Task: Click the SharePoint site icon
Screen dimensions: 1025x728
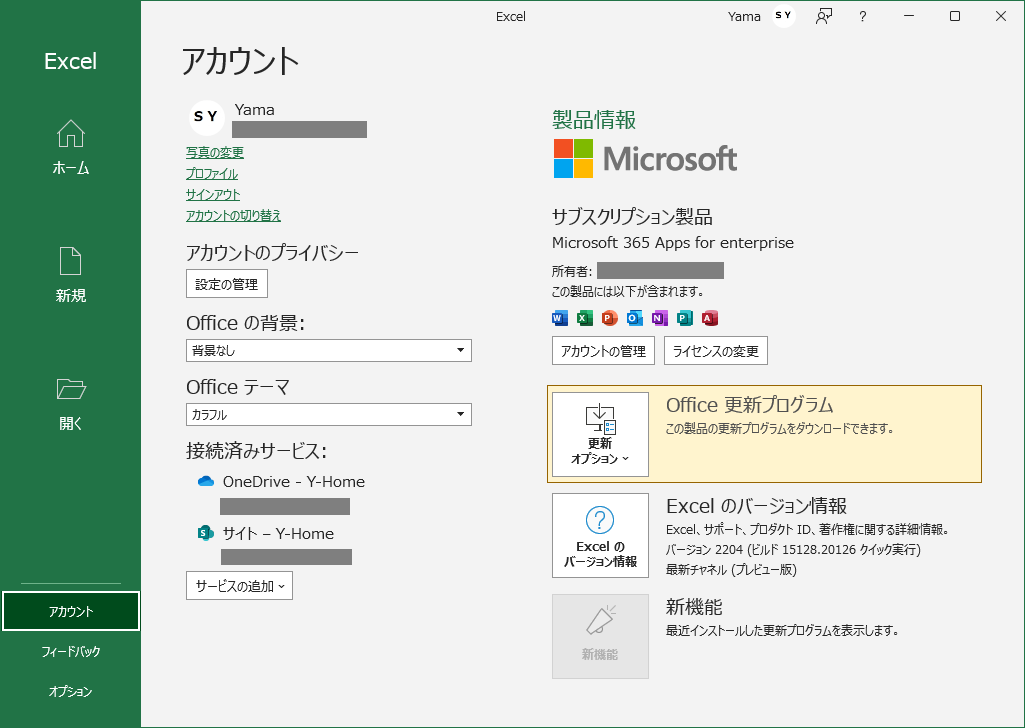Action: pyautogui.click(x=206, y=533)
